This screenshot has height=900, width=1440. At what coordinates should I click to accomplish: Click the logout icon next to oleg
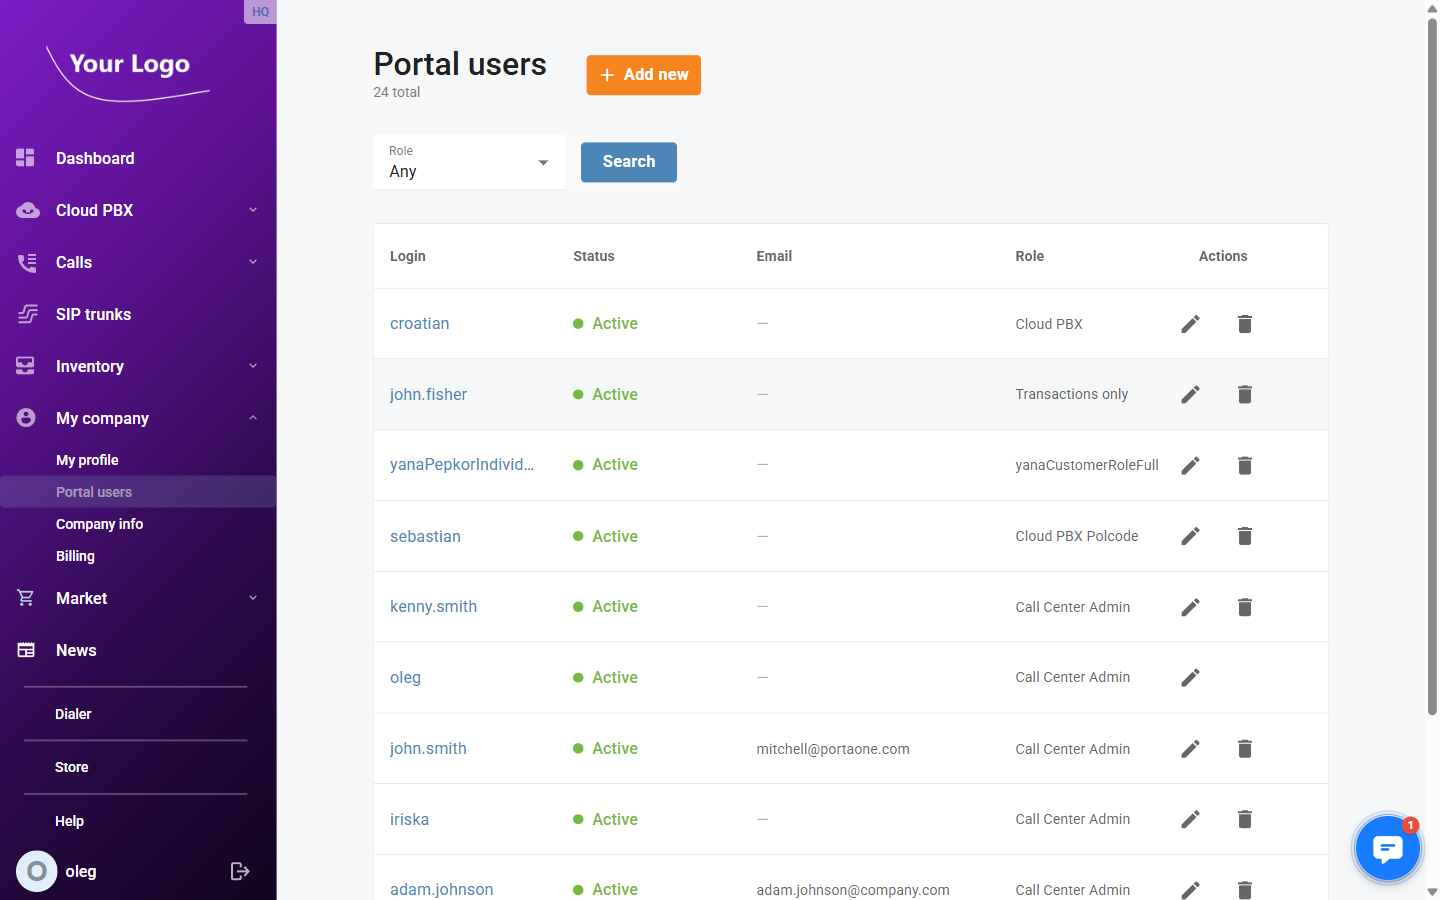click(x=240, y=871)
